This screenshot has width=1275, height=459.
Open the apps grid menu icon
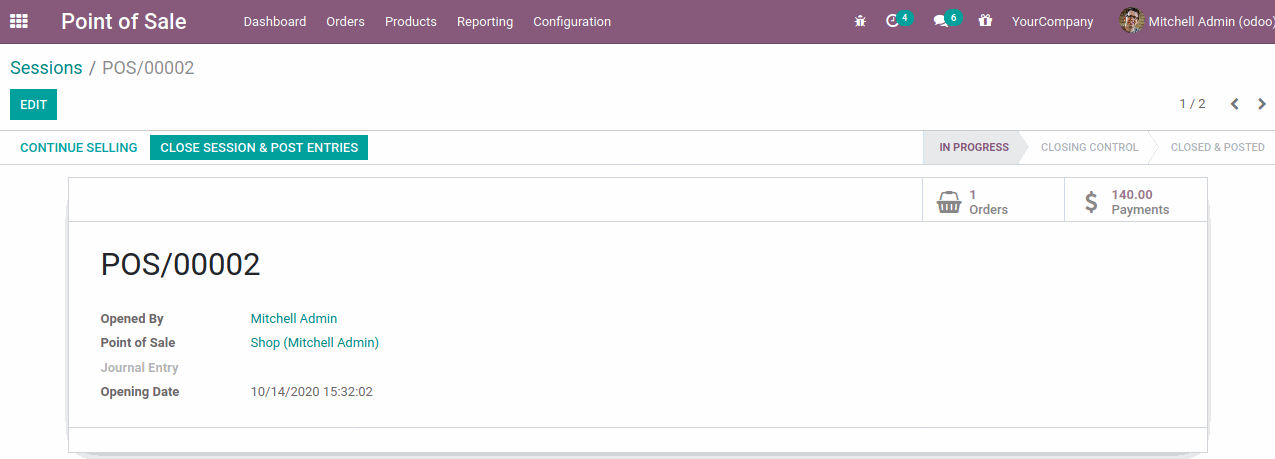tap(19, 21)
